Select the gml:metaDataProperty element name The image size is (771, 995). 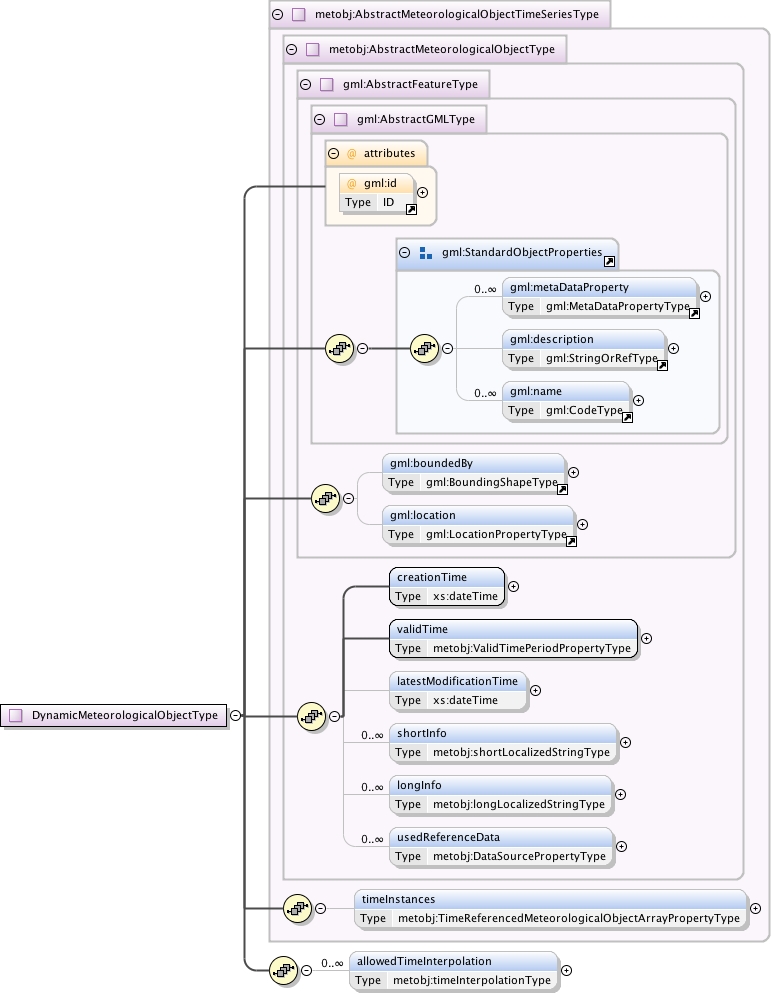(569, 287)
